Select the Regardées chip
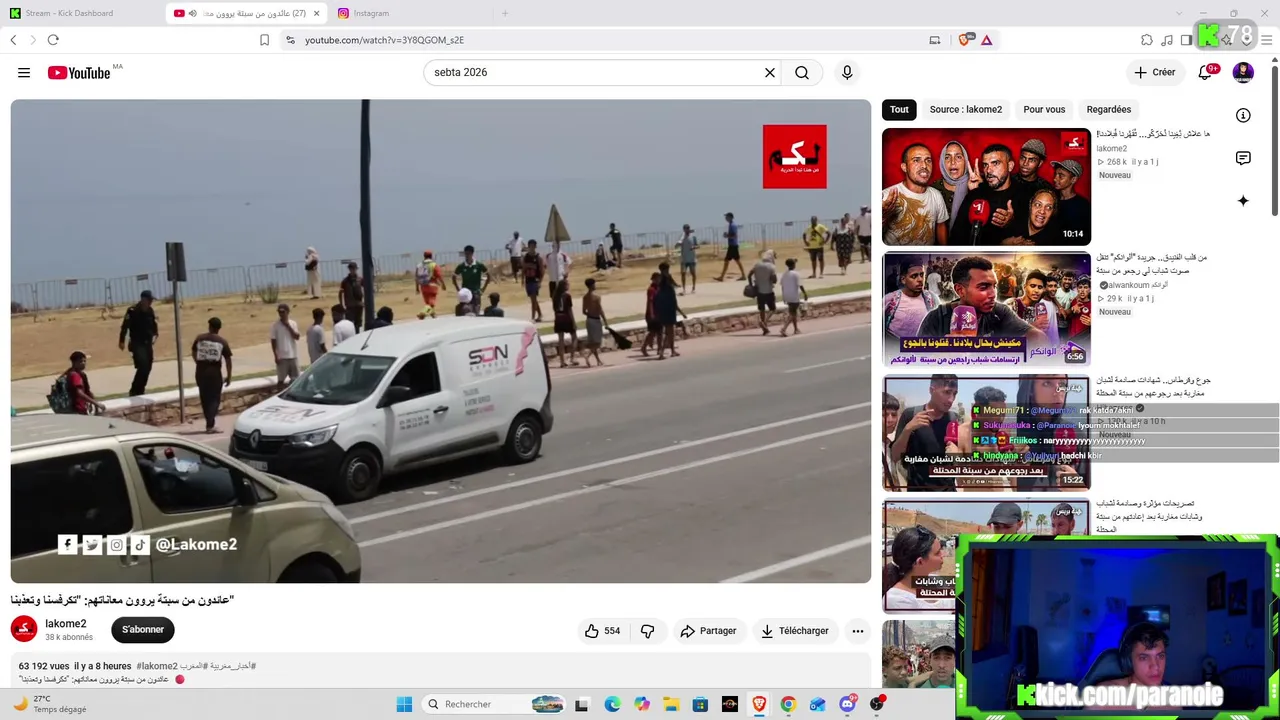Image resolution: width=1280 pixels, height=720 pixels. (1109, 110)
